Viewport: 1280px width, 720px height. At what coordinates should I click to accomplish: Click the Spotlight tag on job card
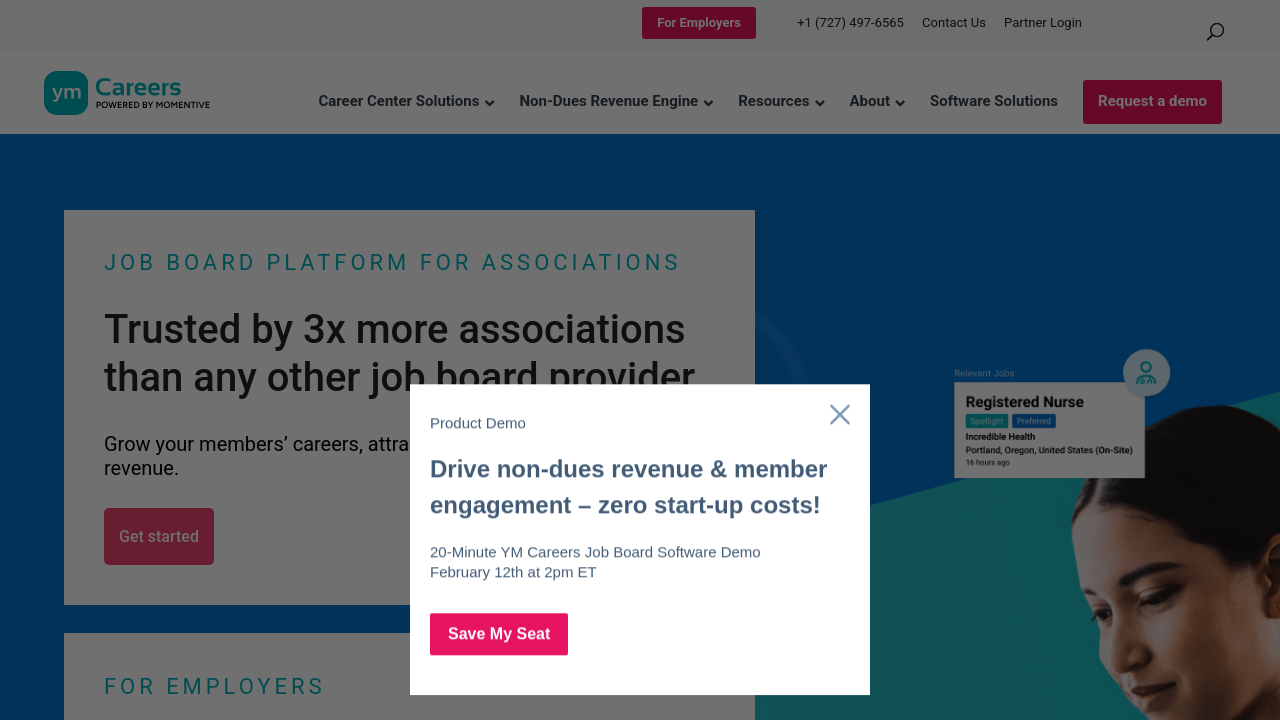[986, 421]
